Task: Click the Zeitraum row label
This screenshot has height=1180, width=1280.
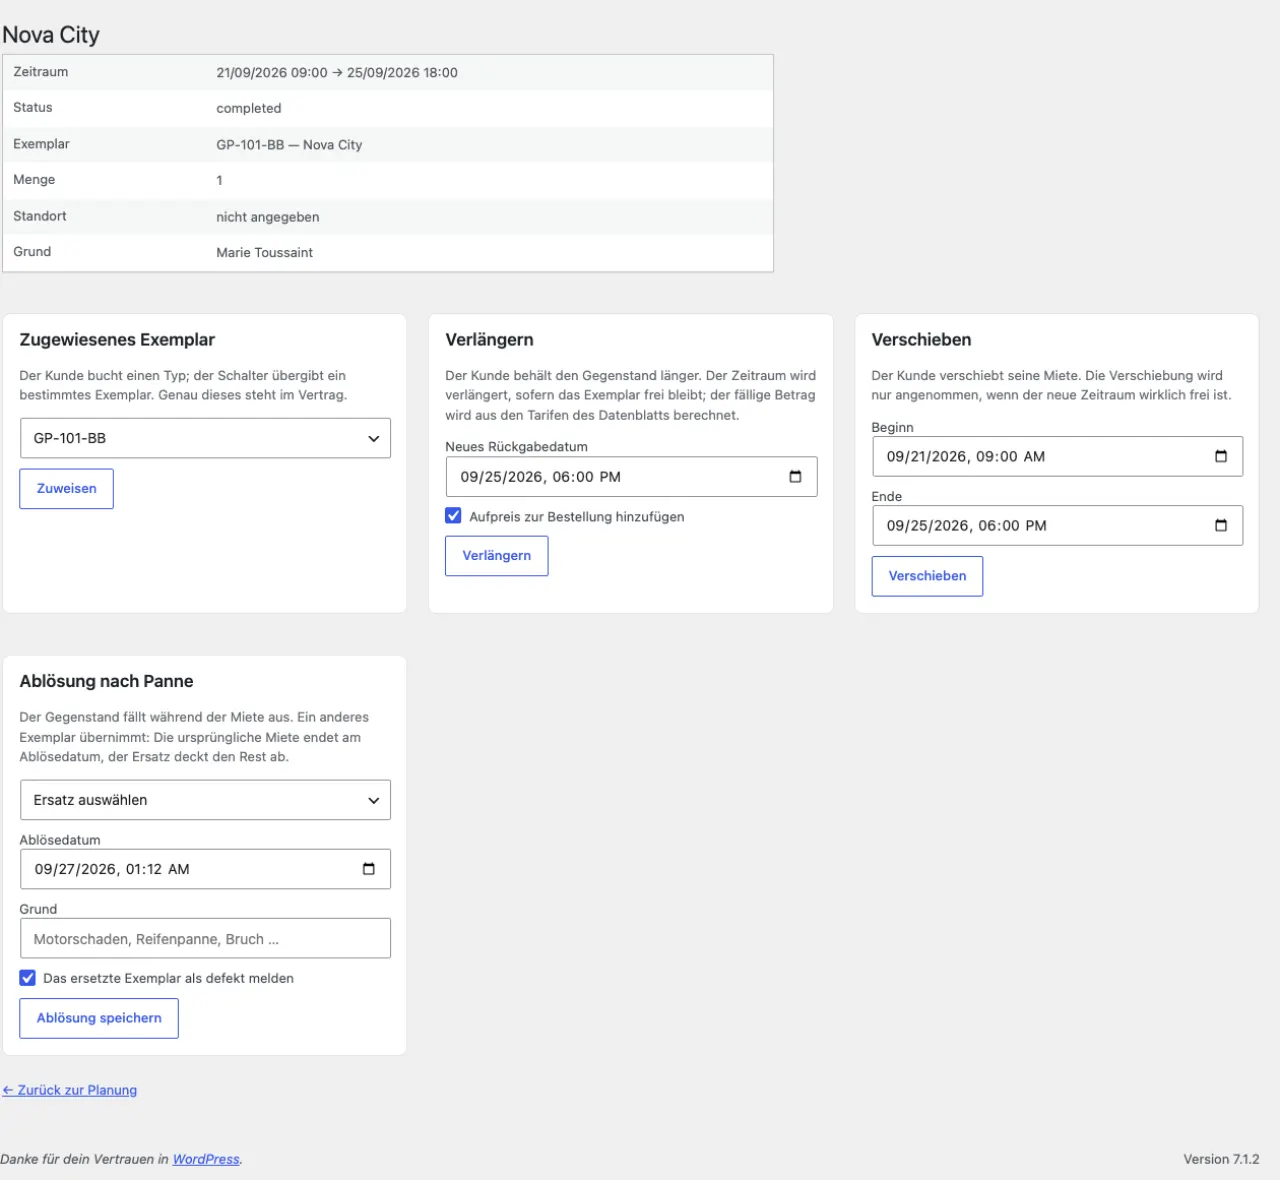Action: pos(41,71)
